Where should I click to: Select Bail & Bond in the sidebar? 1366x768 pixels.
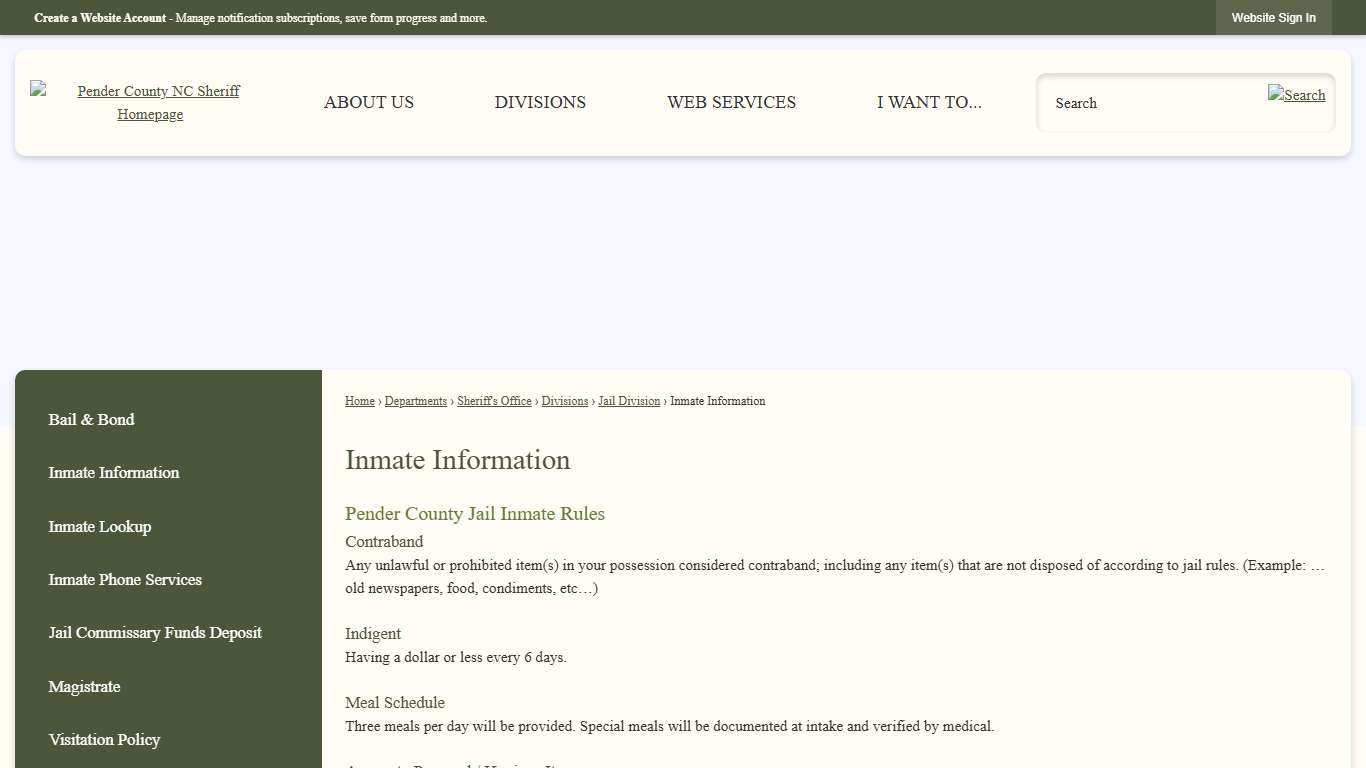[x=91, y=419]
